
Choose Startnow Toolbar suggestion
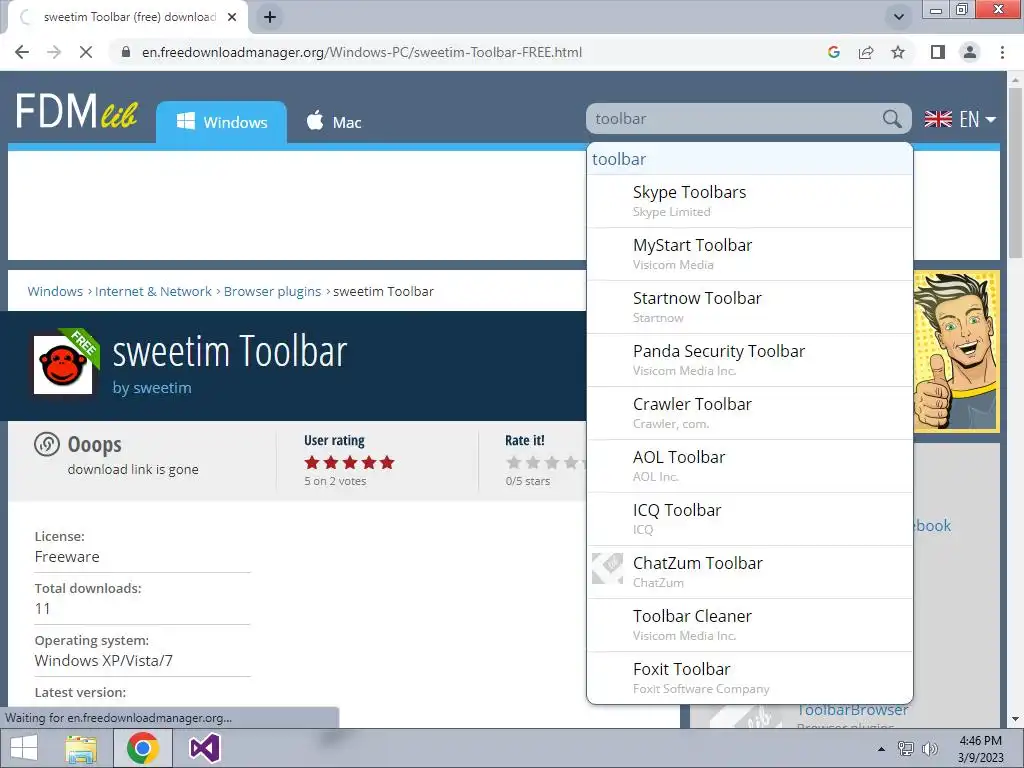(750, 307)
